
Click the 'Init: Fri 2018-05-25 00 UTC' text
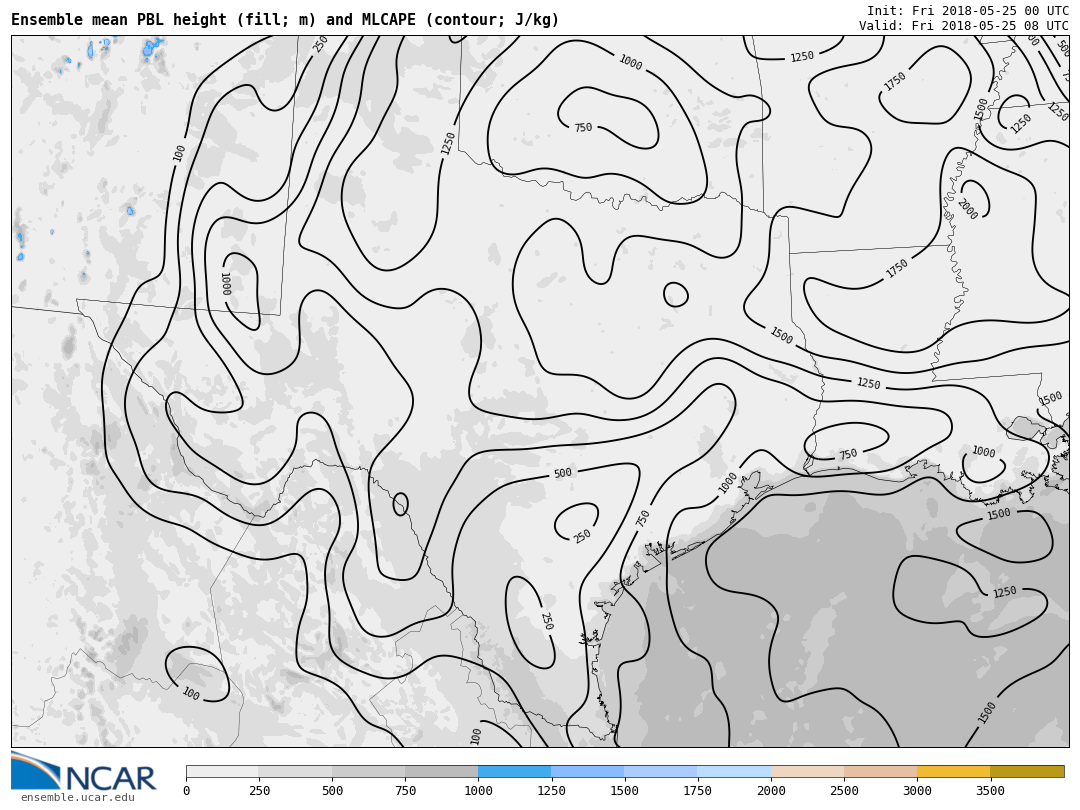click(x=968, y=10)
